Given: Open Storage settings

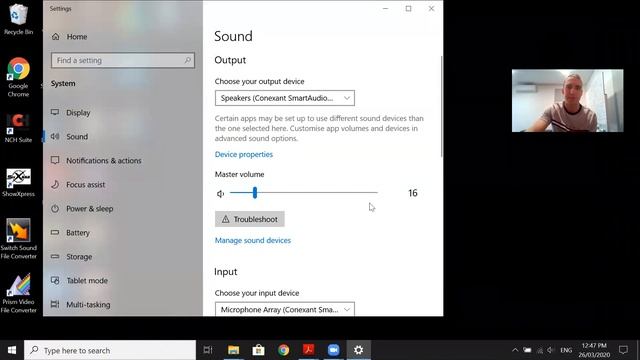Looking at the screenshot, I should 122,257.
